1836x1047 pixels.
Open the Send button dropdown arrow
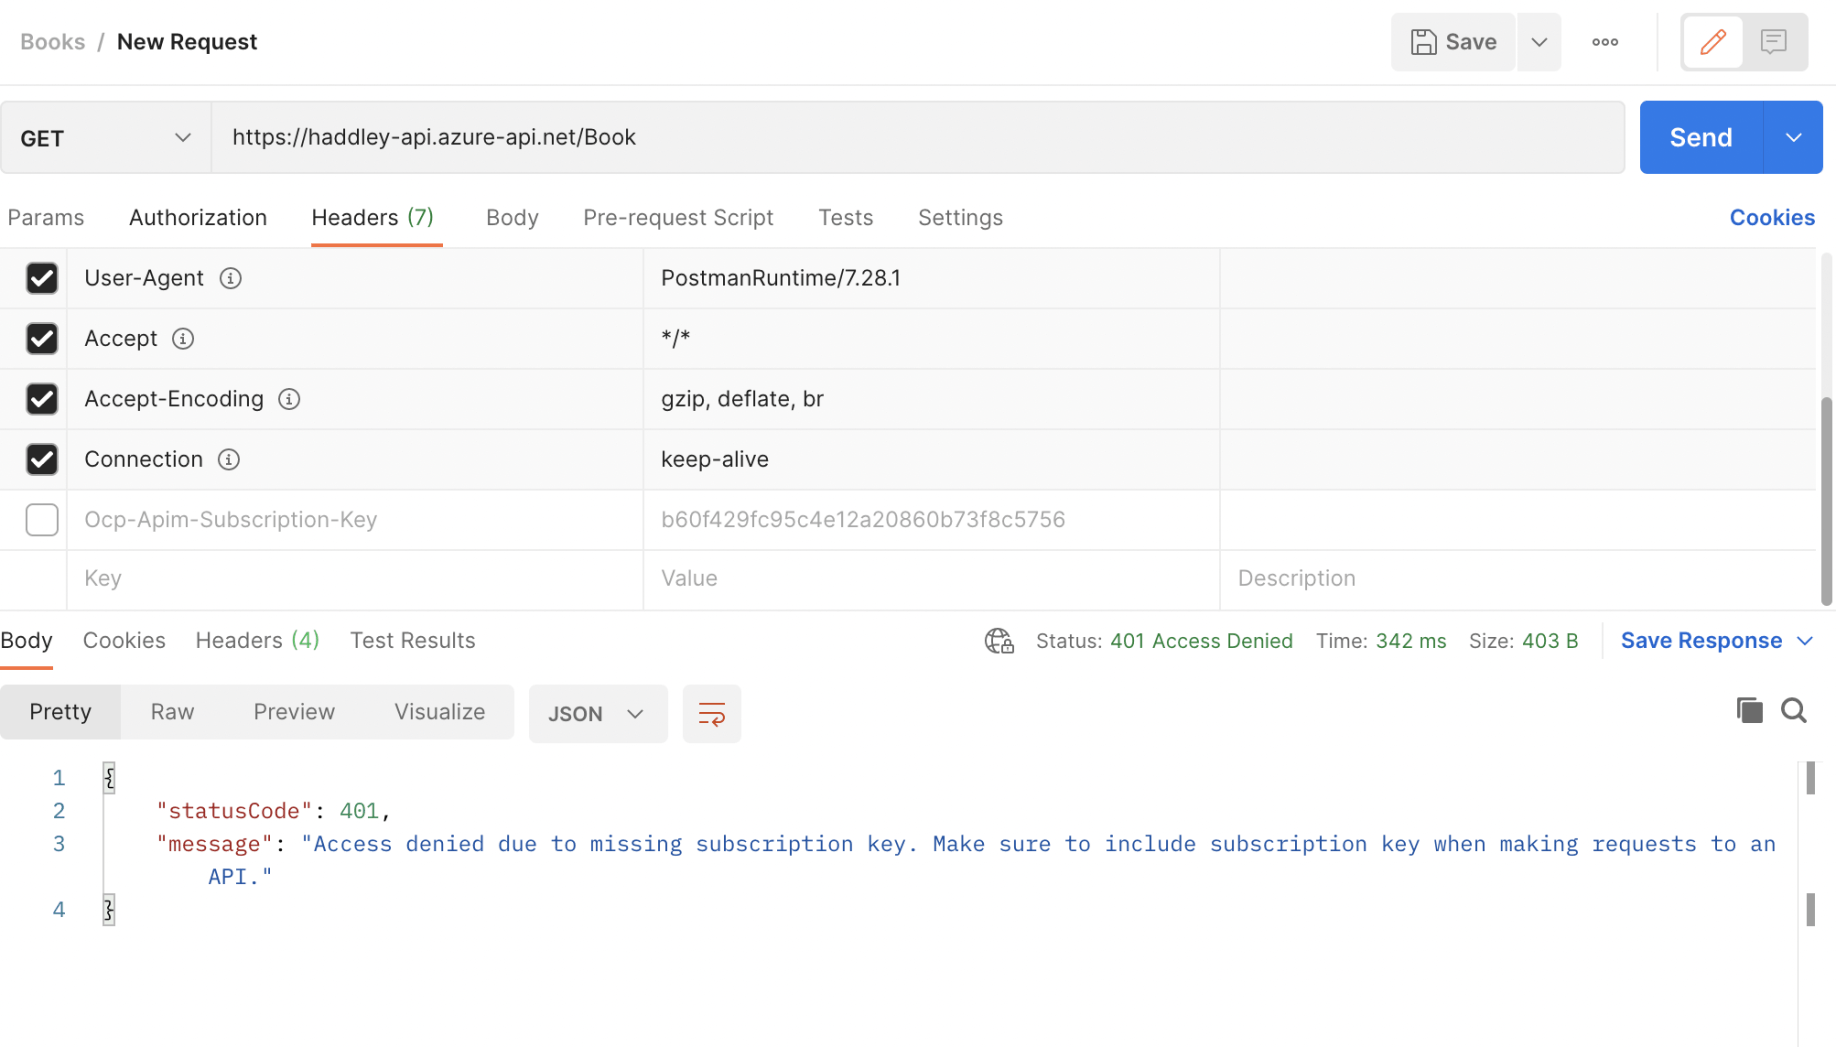[1793, 138]
